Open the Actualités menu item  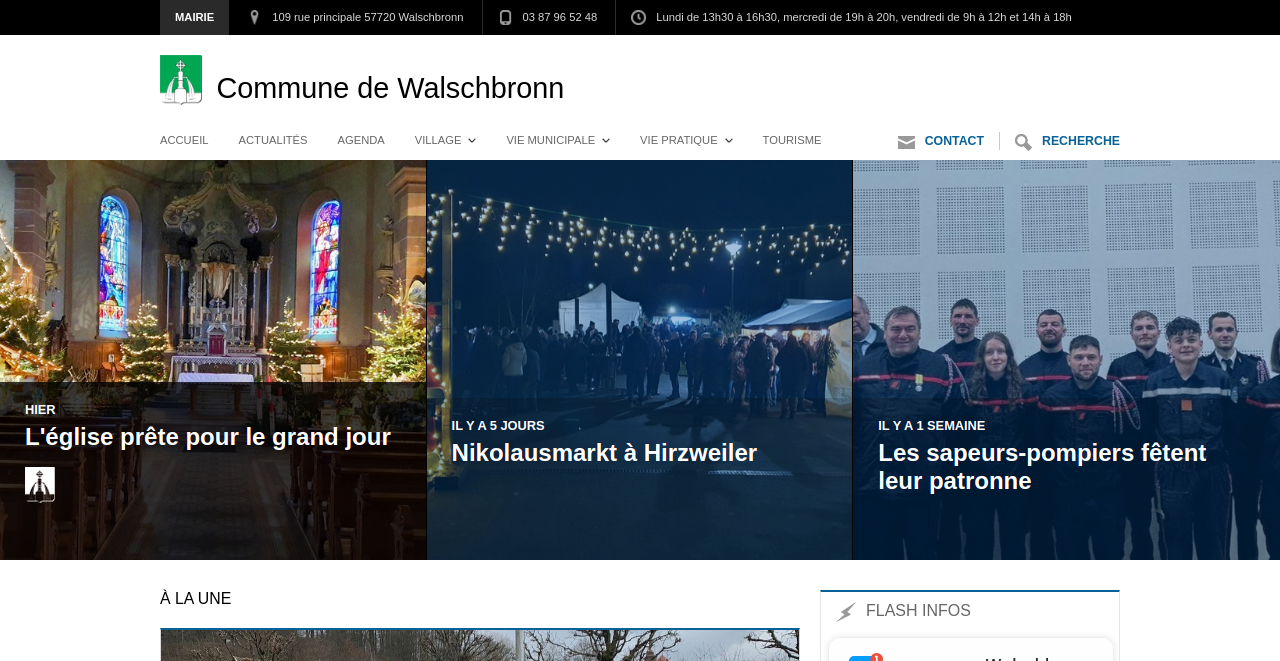(x=273, y=140)
